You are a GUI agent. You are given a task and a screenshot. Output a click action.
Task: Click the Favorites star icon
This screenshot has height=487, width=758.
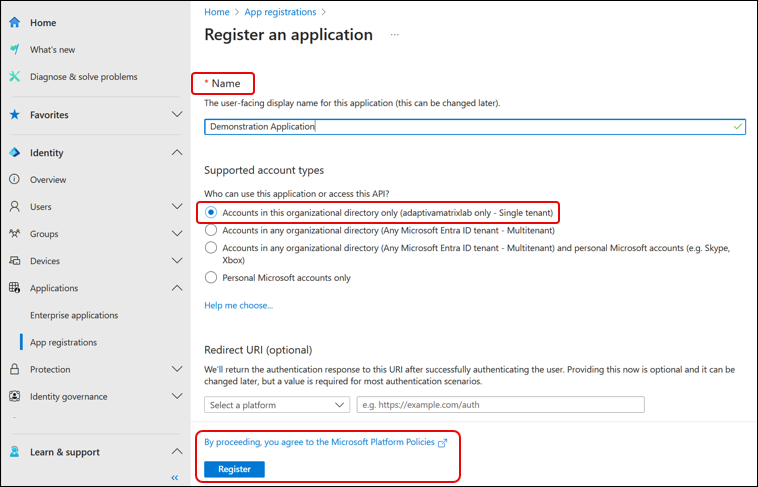point(15,115)
